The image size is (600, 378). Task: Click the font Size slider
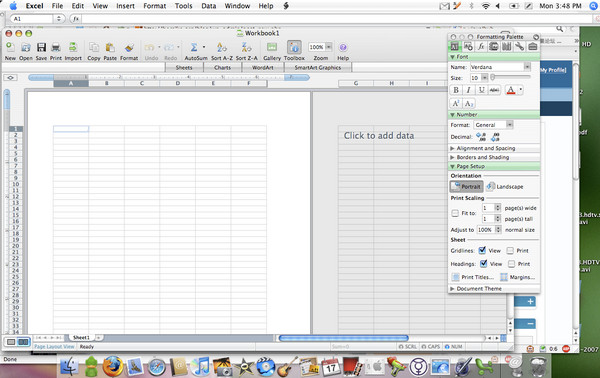[511, 77]
